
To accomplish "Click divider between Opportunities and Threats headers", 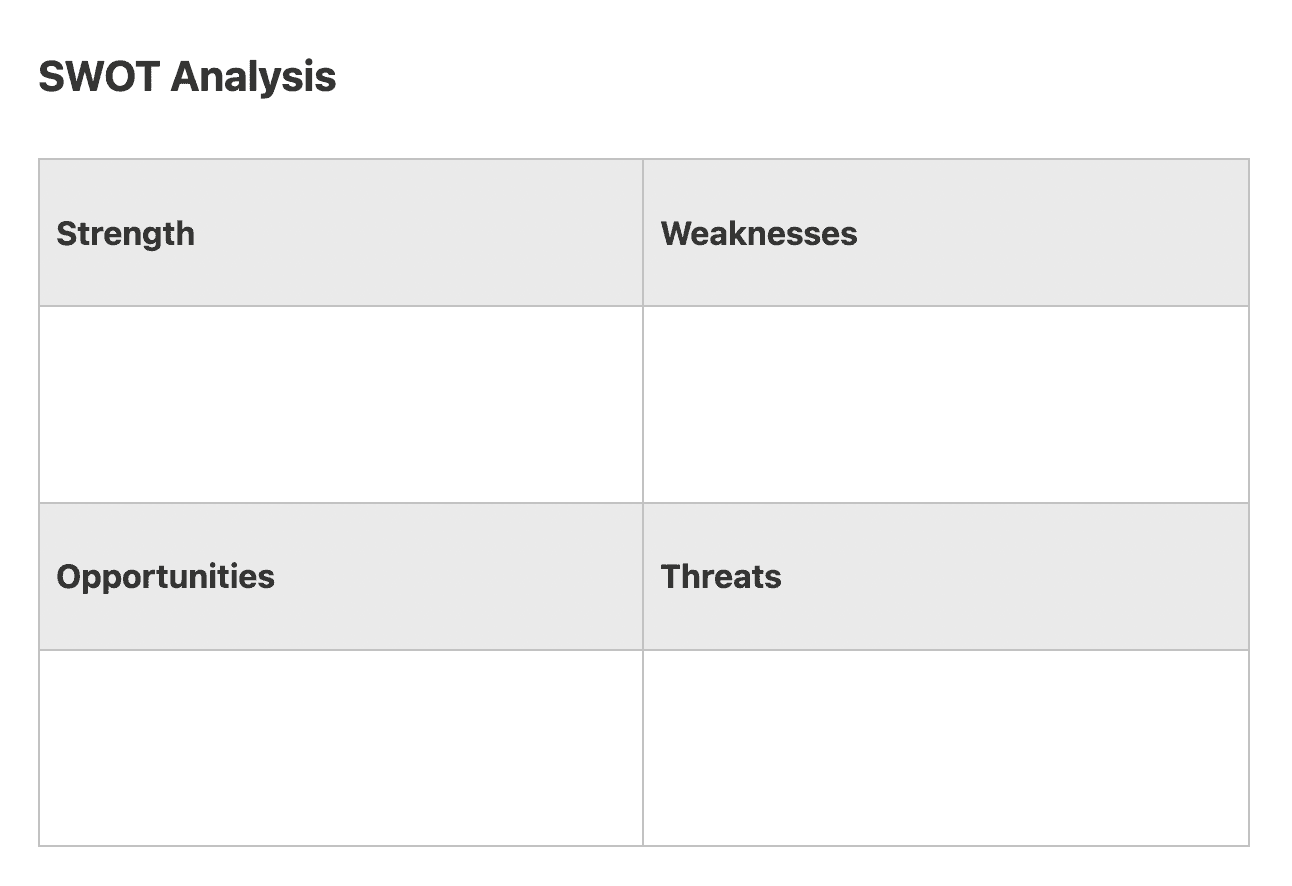I will [643, 577].
